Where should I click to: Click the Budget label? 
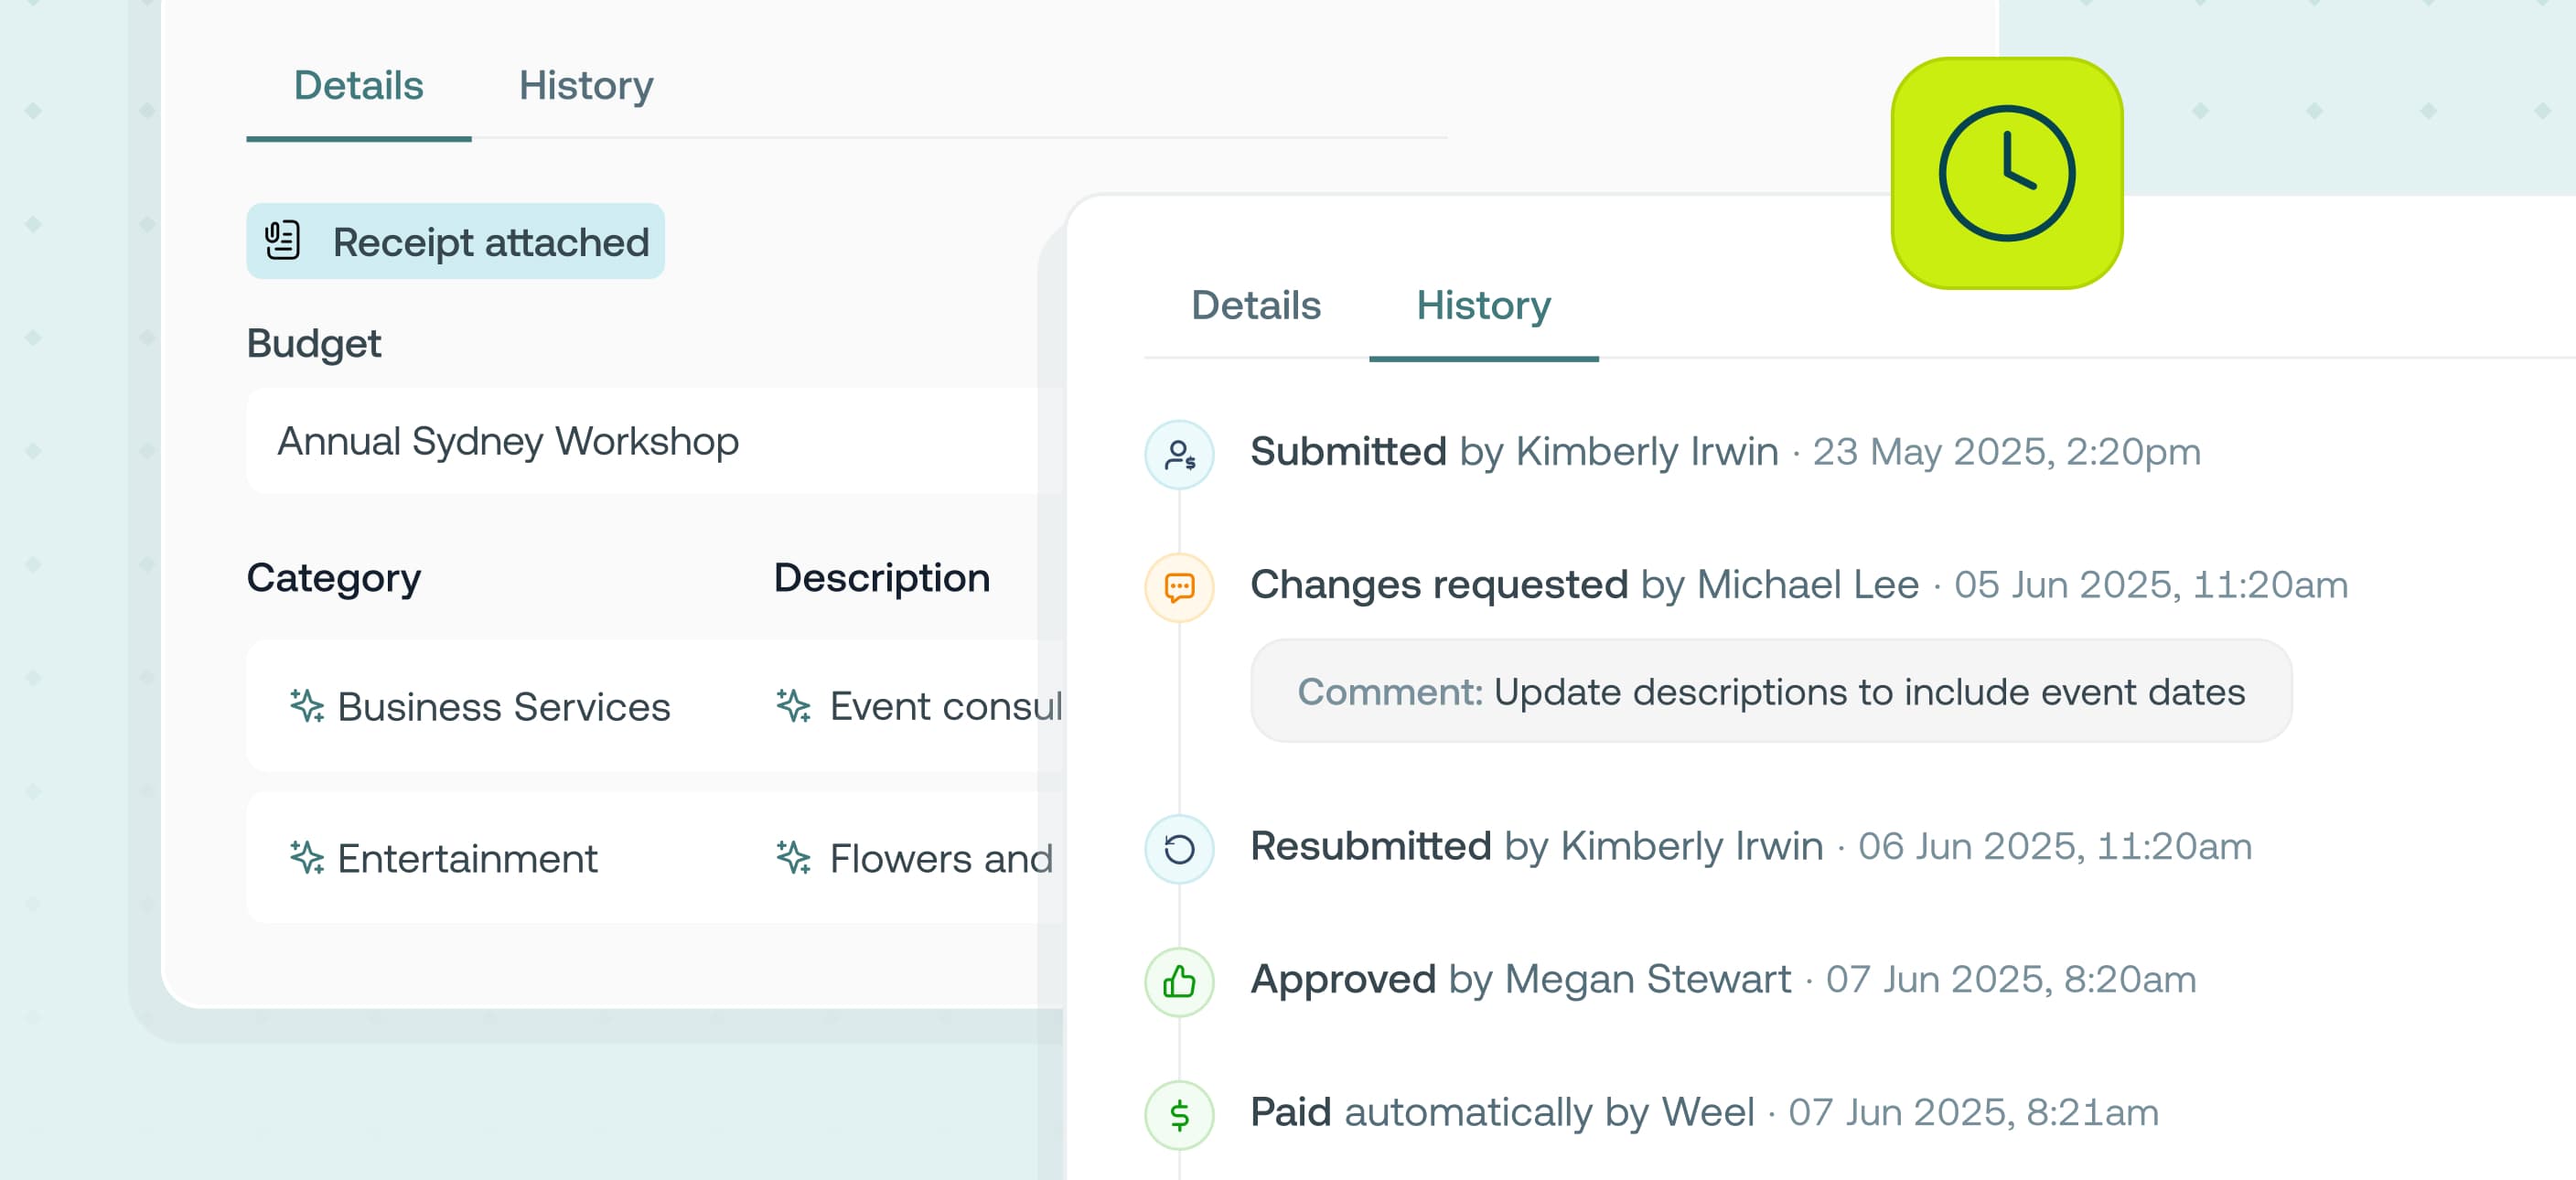[314, 344]
